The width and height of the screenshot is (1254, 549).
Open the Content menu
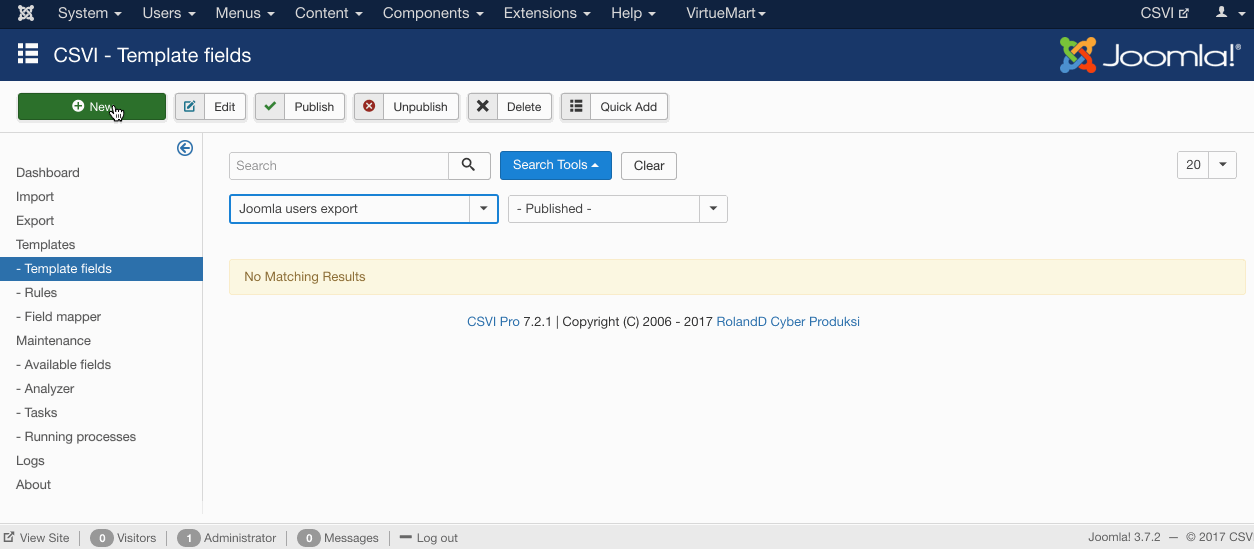click(x=328, y=13)
